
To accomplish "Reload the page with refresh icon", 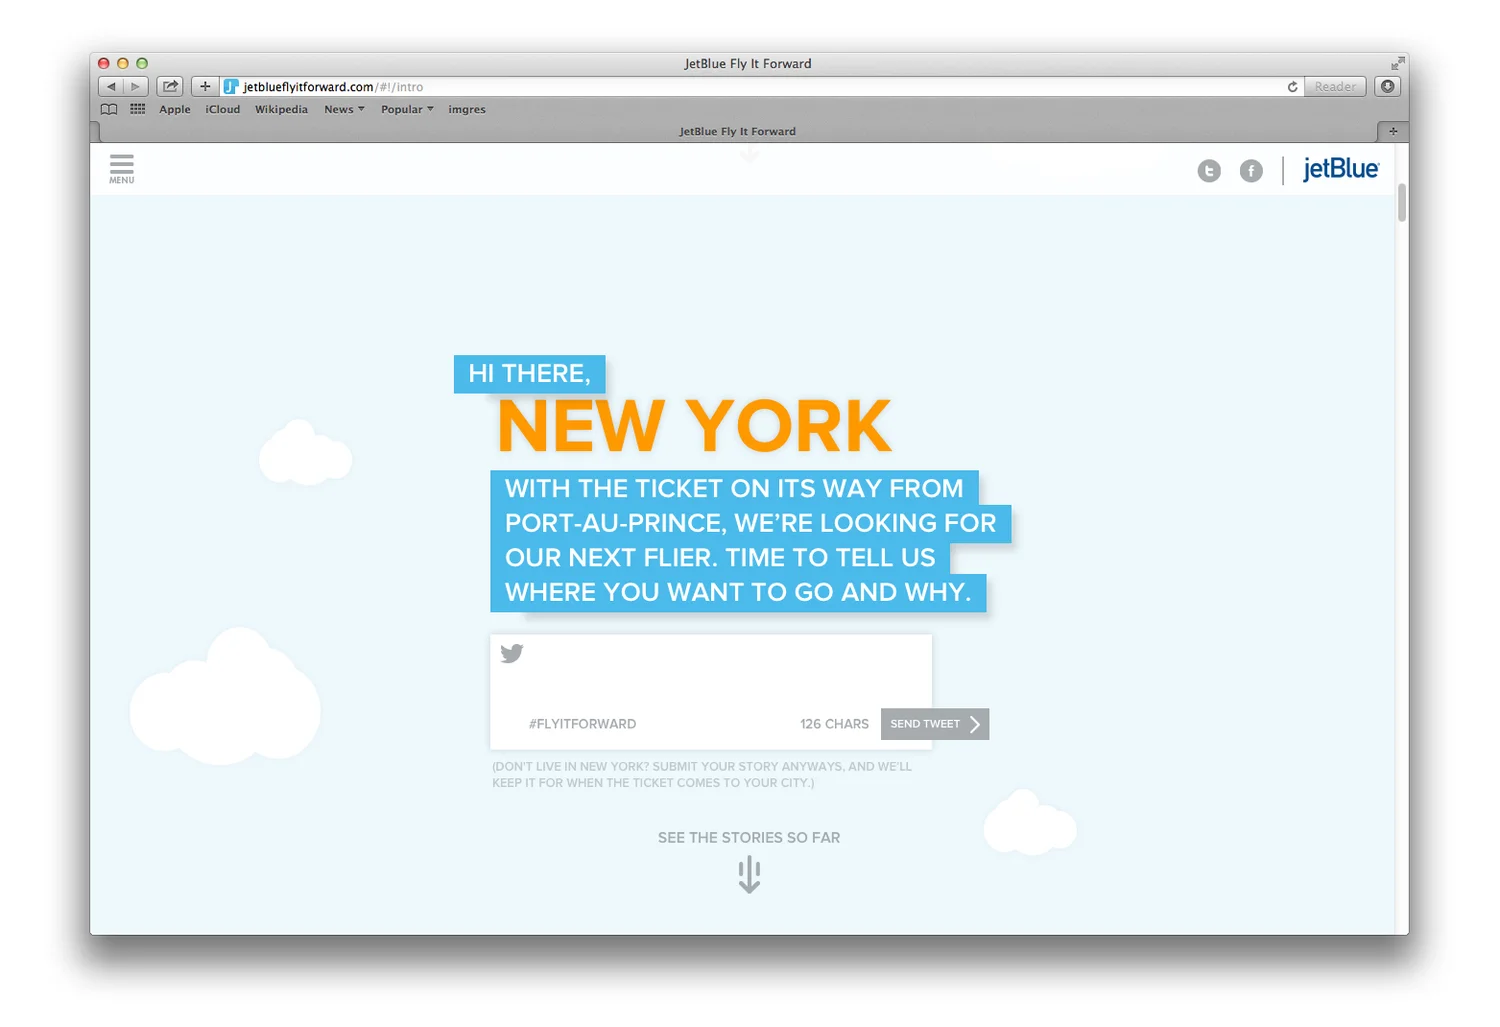I will tap(1292, 87).
